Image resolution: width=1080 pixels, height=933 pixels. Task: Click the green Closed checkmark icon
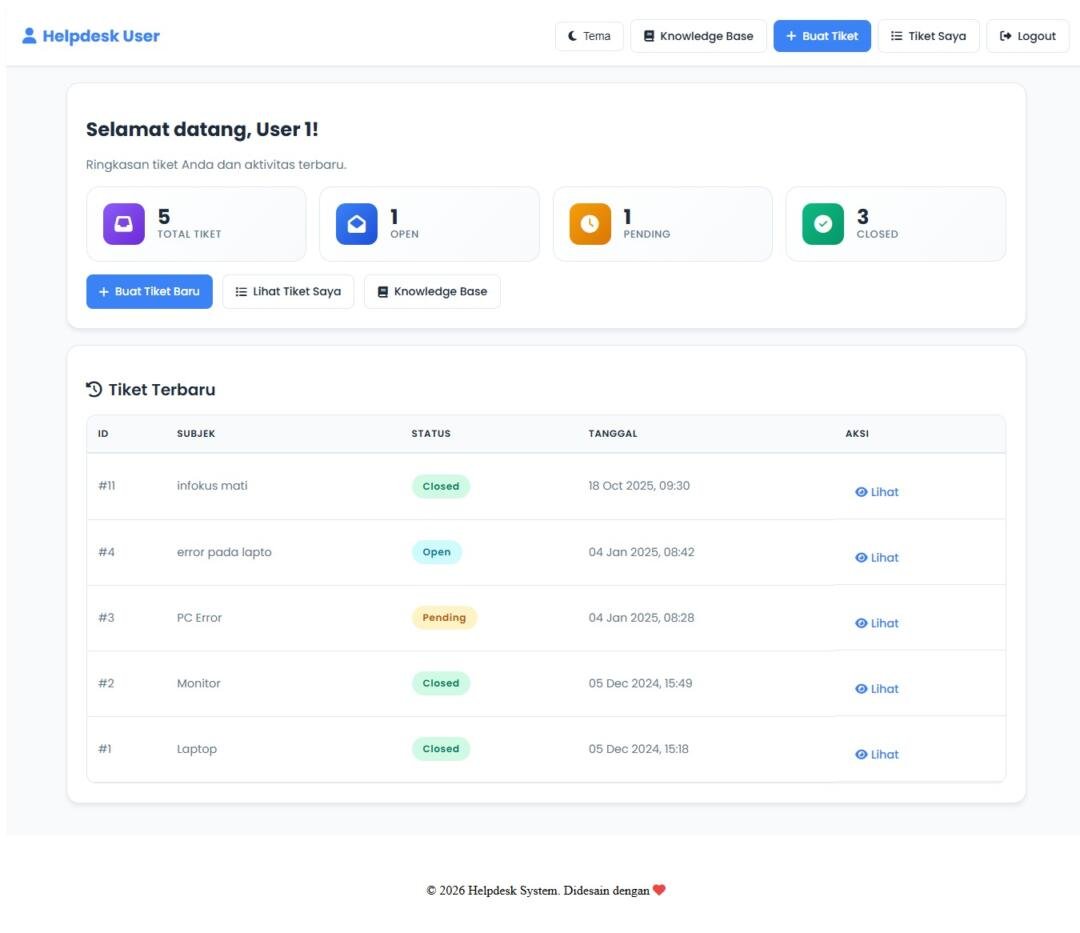tap(823, 224)
